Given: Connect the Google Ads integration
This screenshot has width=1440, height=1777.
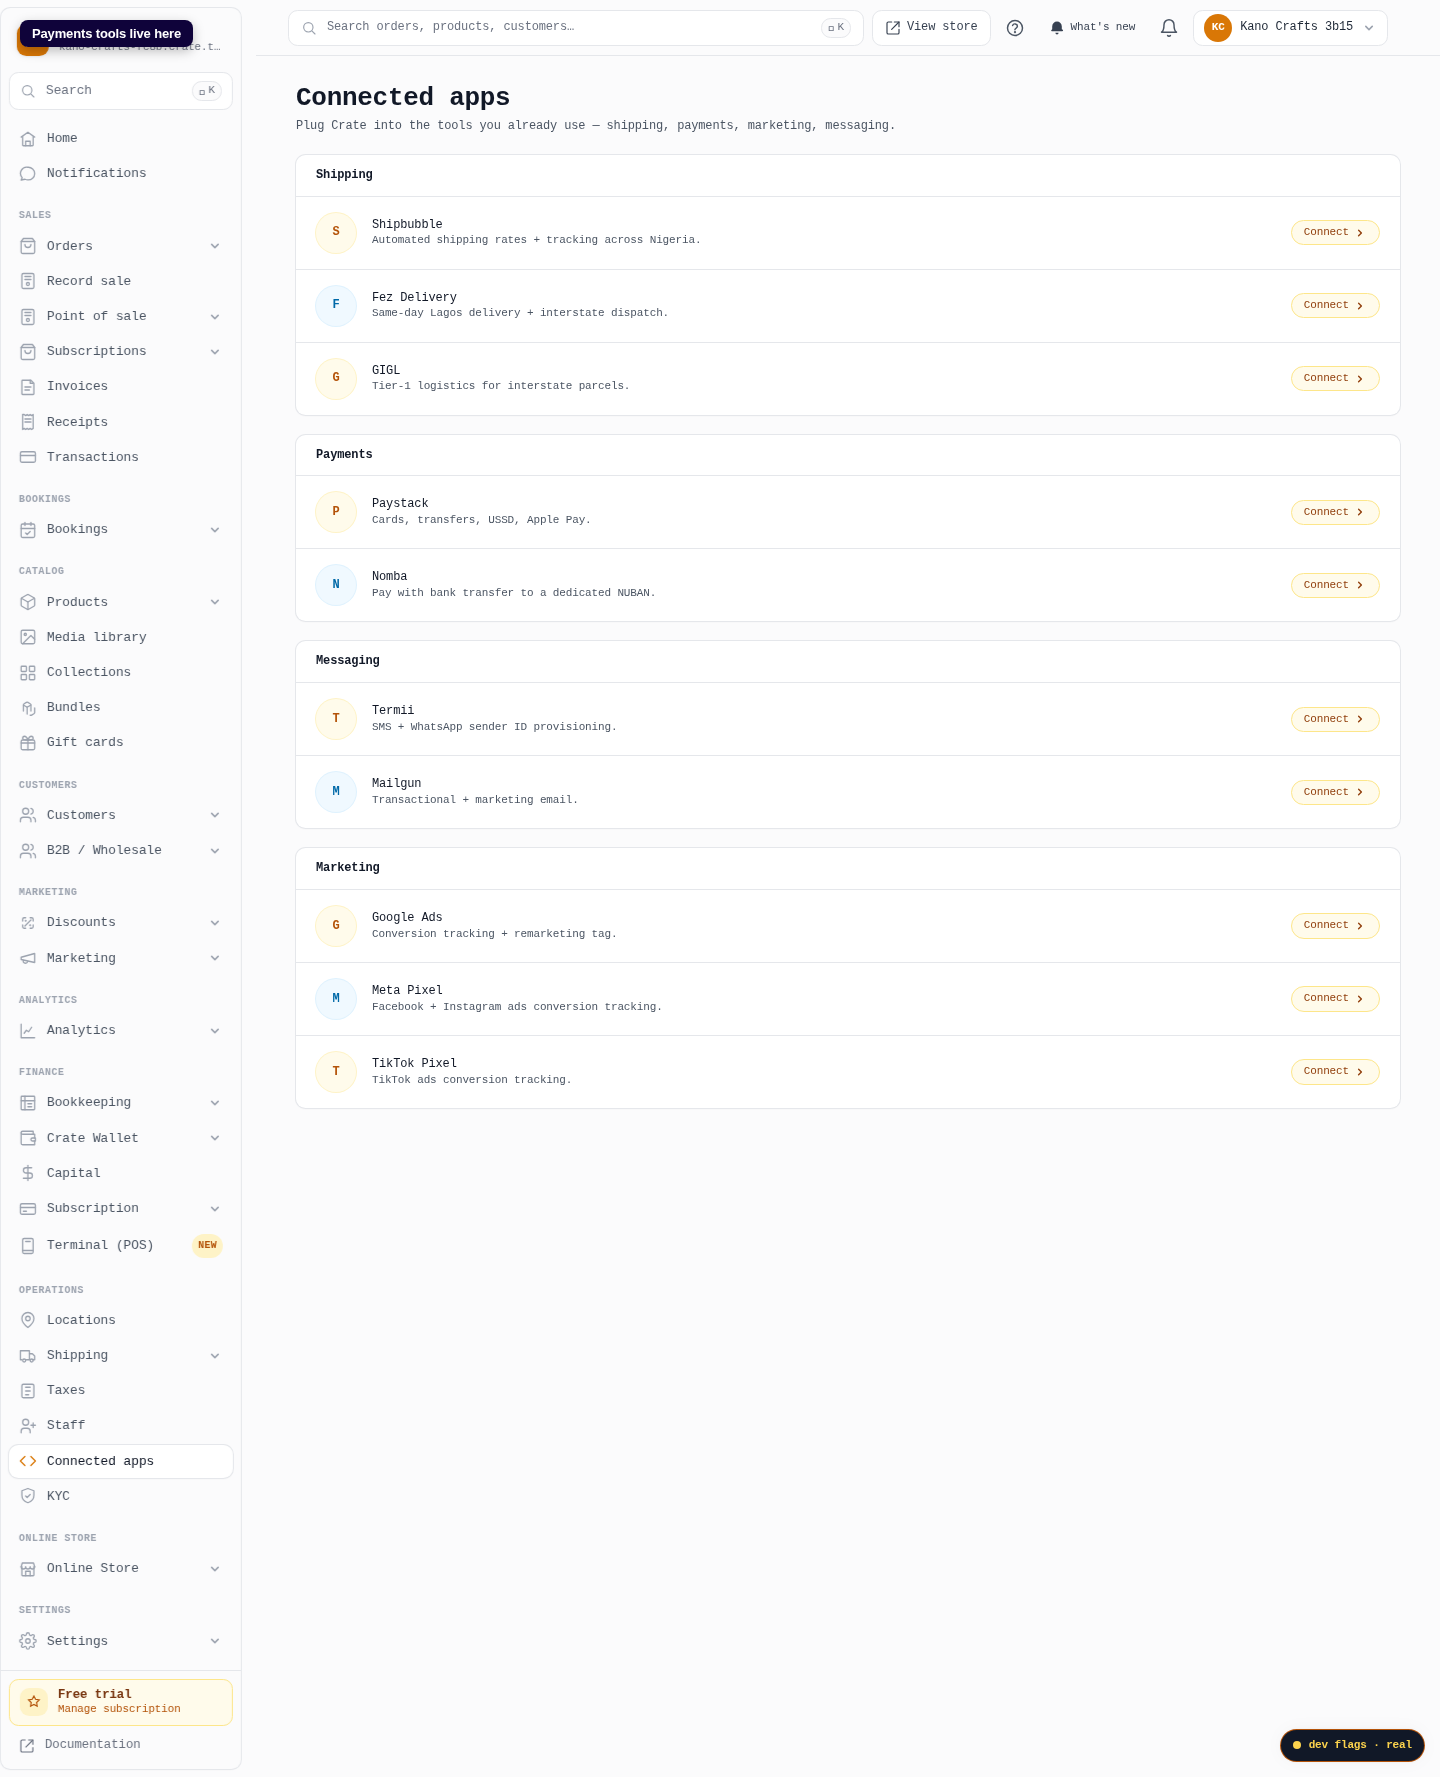Looking at the screenshot, I should point(1335,926).
